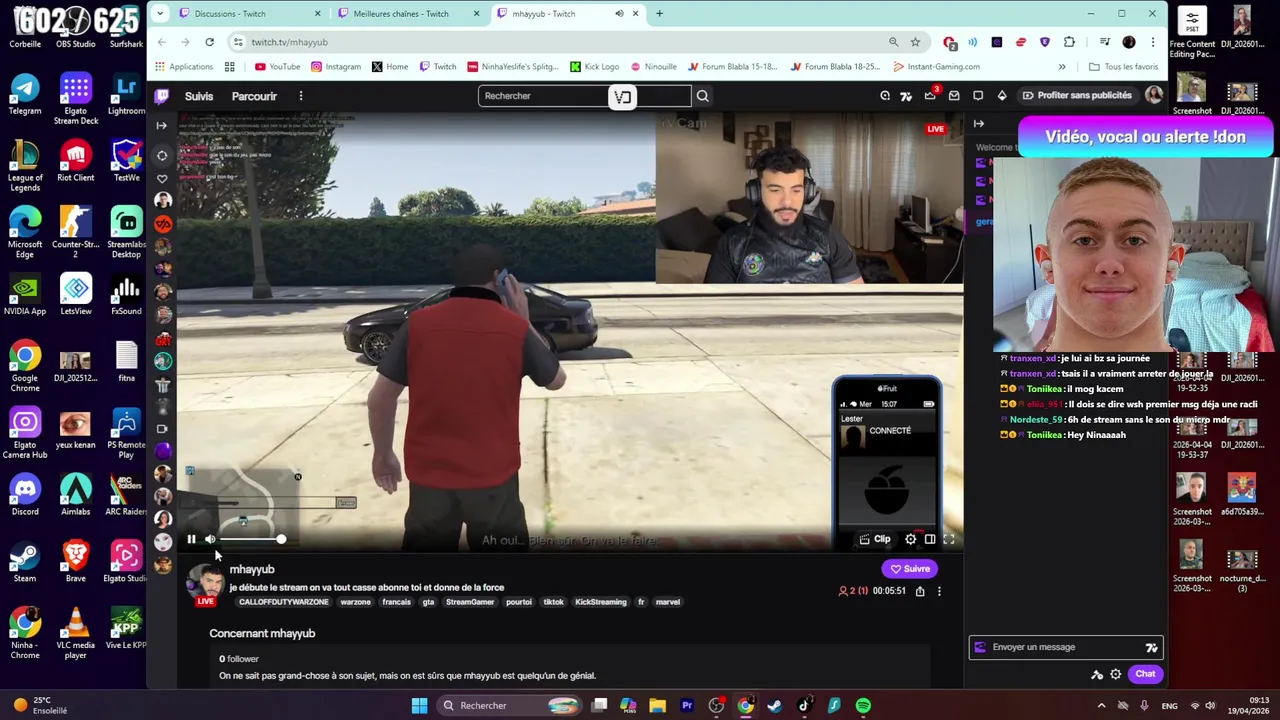Open Twitch user avatar menu
This screenshot has height=720, width=1280.
click(1154, 95)
